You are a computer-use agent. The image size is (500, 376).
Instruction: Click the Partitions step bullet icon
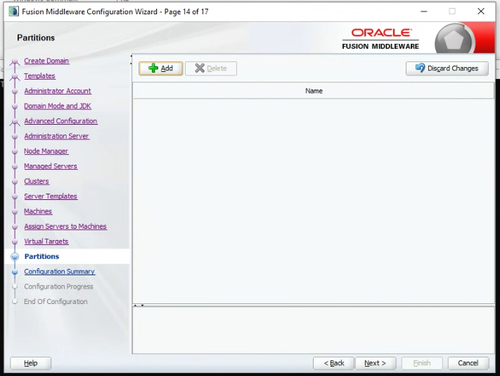(x=15, y=257)
